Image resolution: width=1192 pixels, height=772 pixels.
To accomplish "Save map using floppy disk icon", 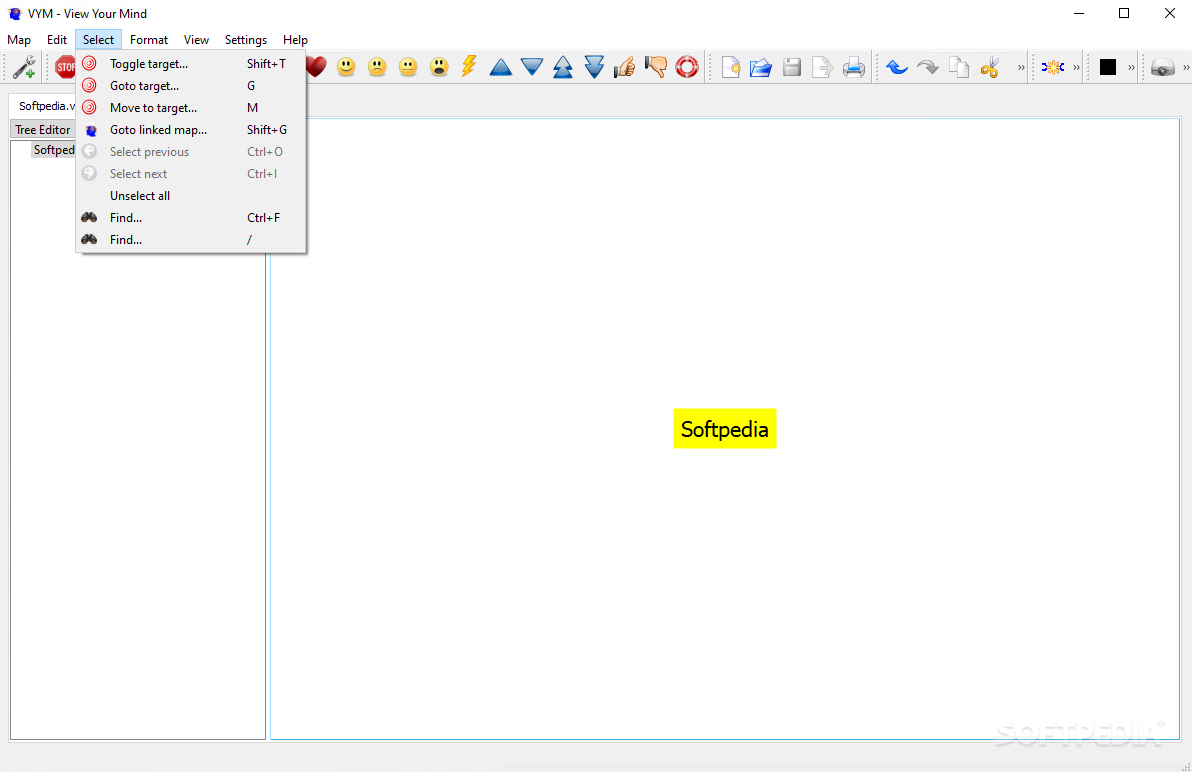I will tap(792, 67).
